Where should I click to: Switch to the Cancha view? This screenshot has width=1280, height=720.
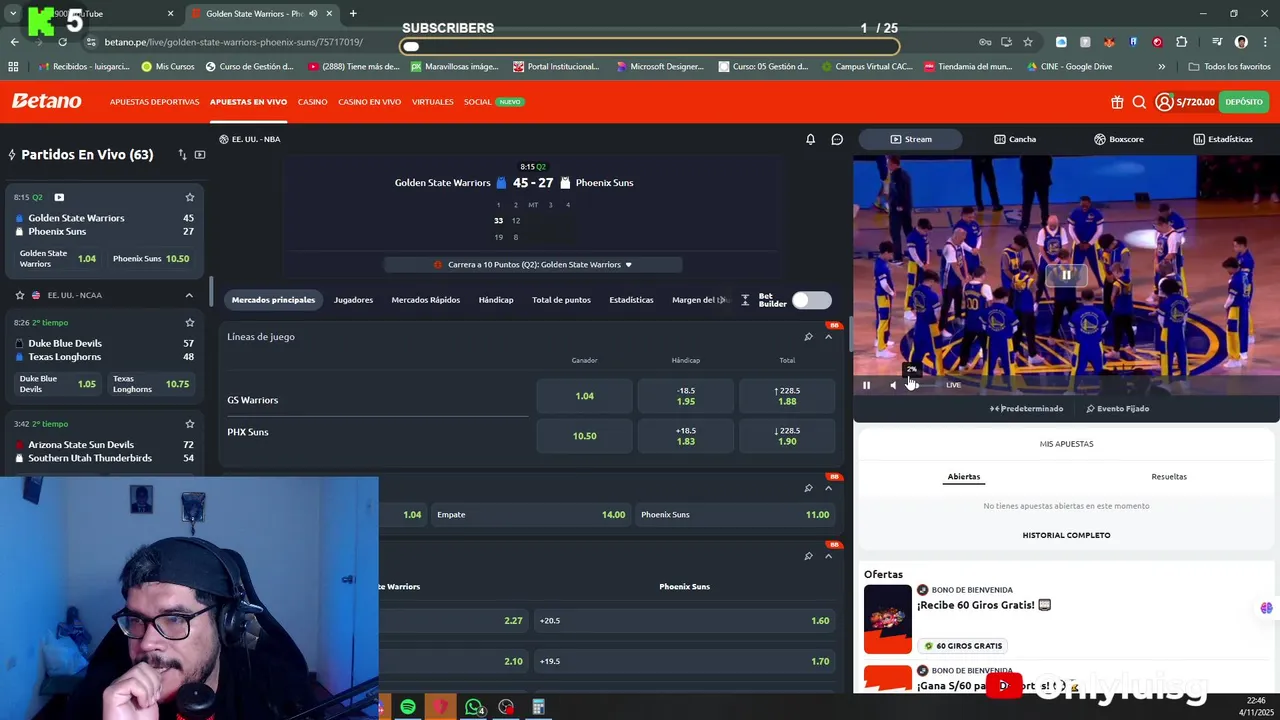point(1015,139)
